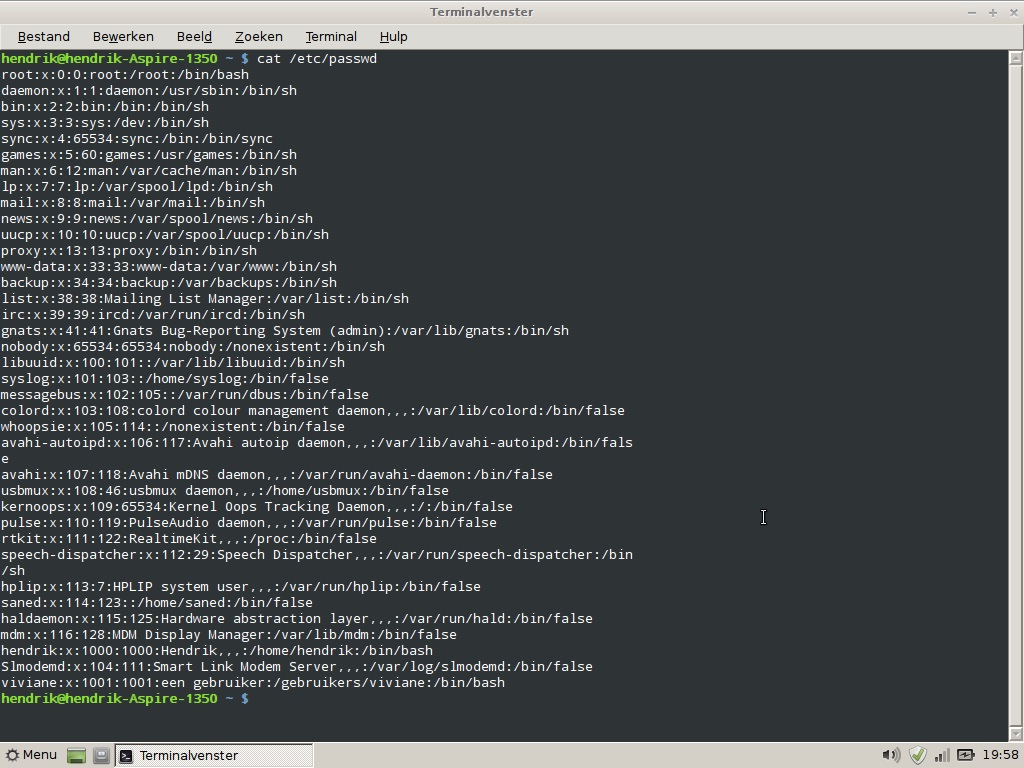Click the mail:x:8:8 line

click(133, 202)
